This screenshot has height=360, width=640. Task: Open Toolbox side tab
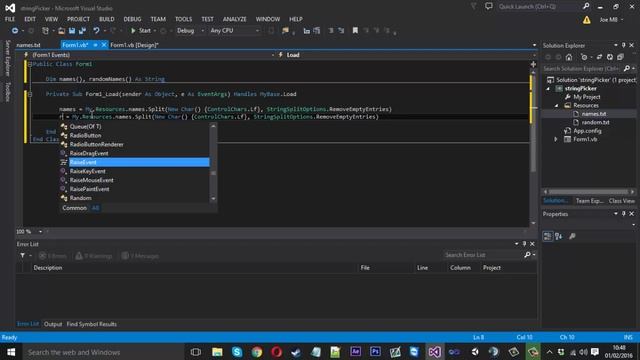point(7,92)
